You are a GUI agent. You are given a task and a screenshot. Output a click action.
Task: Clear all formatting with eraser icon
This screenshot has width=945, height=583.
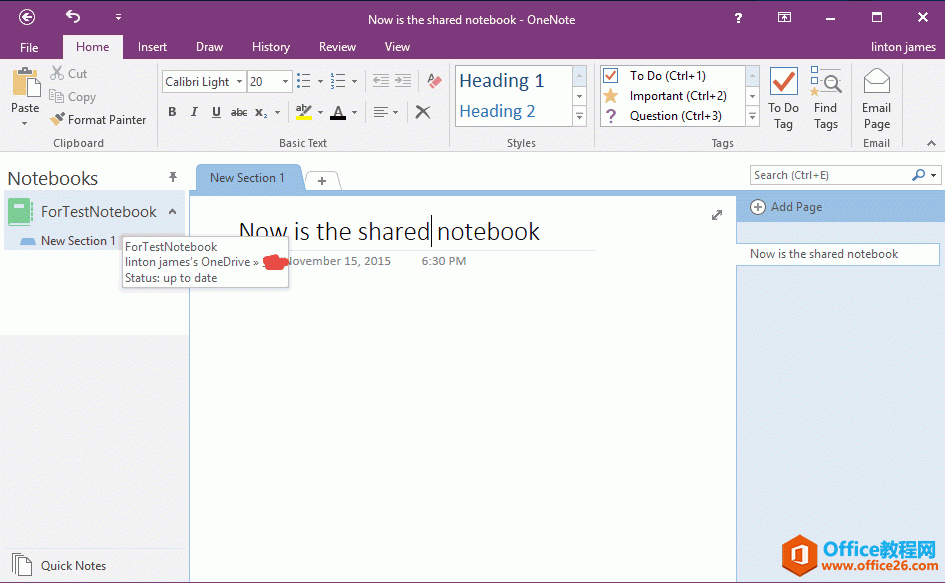[x=434, y=81]
